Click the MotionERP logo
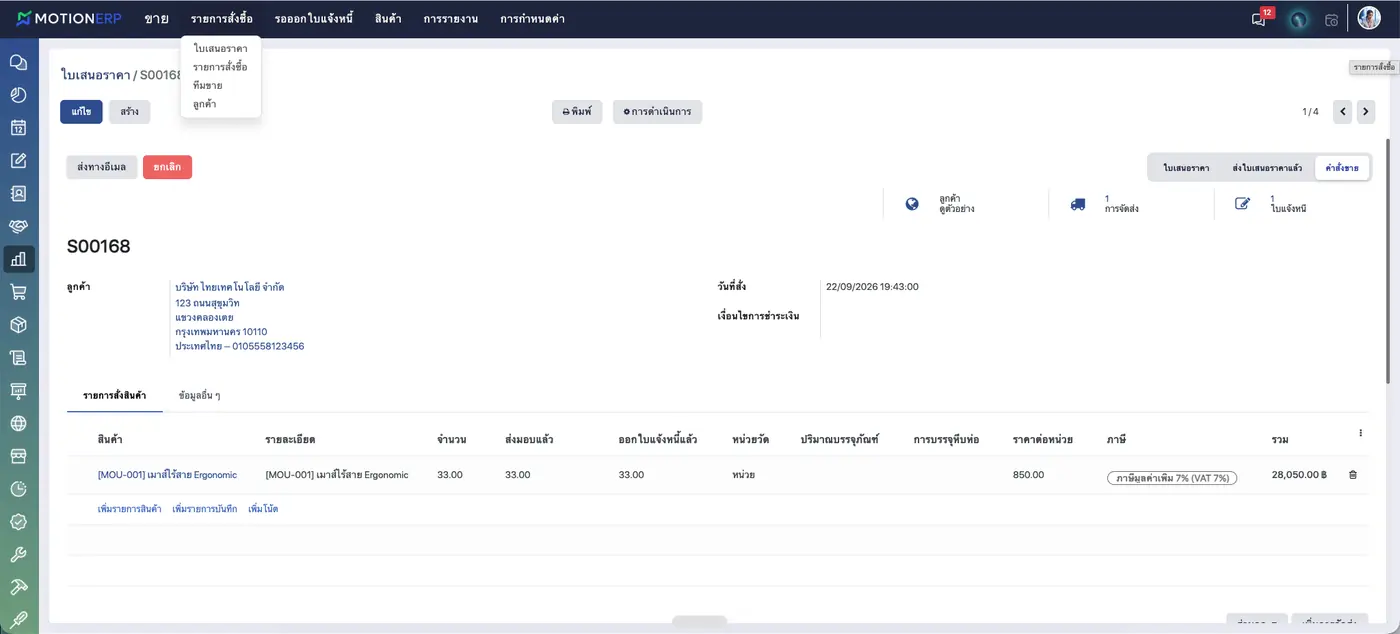 (x=69, y=19)
